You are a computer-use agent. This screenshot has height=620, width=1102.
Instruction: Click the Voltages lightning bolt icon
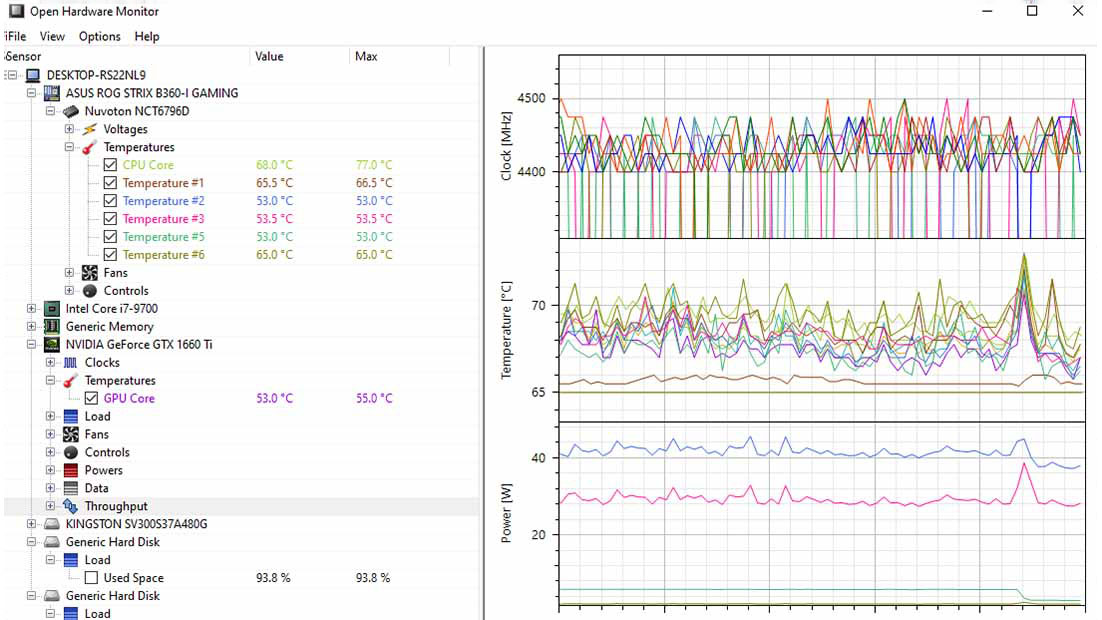point(90,129)
